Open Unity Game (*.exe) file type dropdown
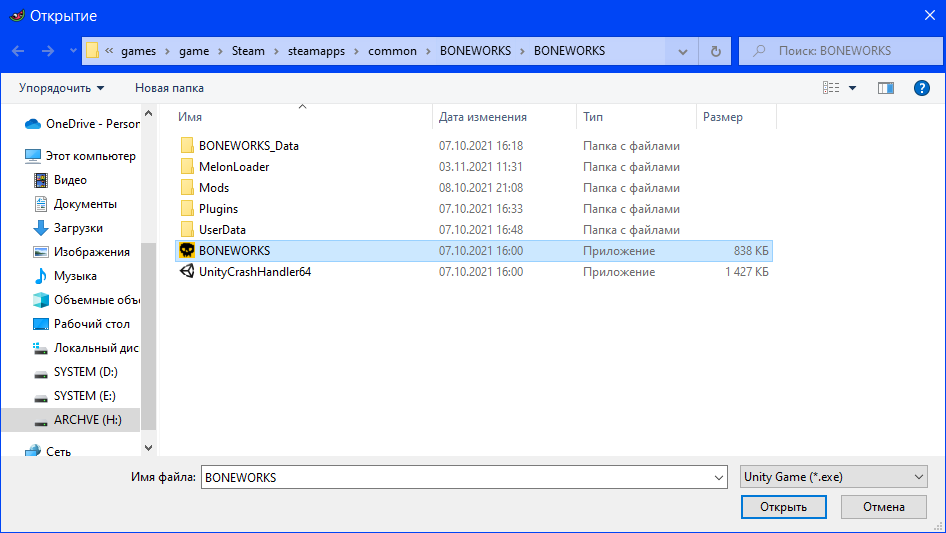 coord(834,477)
